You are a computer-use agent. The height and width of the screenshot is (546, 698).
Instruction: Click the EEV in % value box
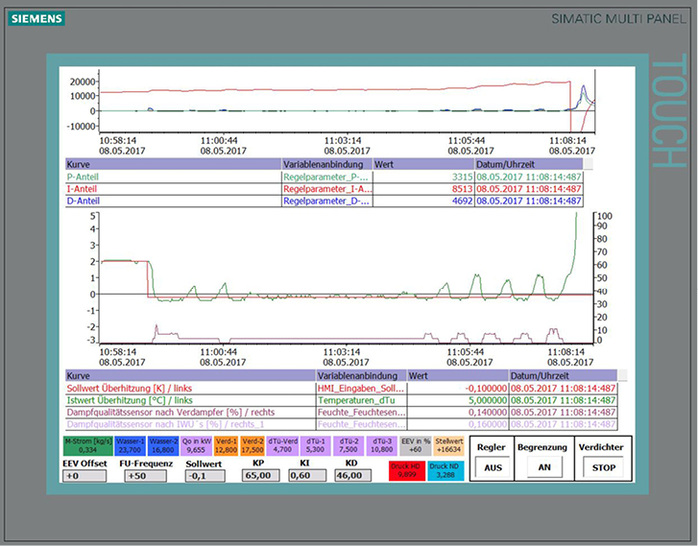(415, 445)
